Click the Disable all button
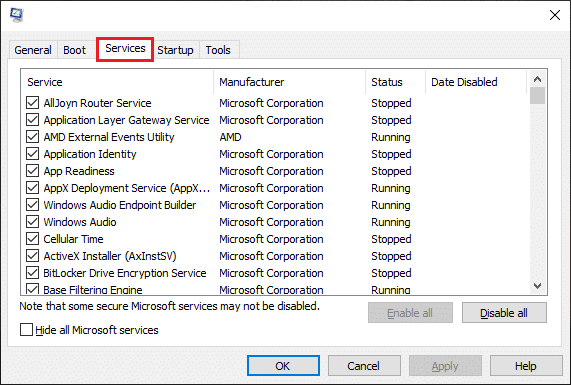Viewport: 571px width, 385px height. (504, 313)
